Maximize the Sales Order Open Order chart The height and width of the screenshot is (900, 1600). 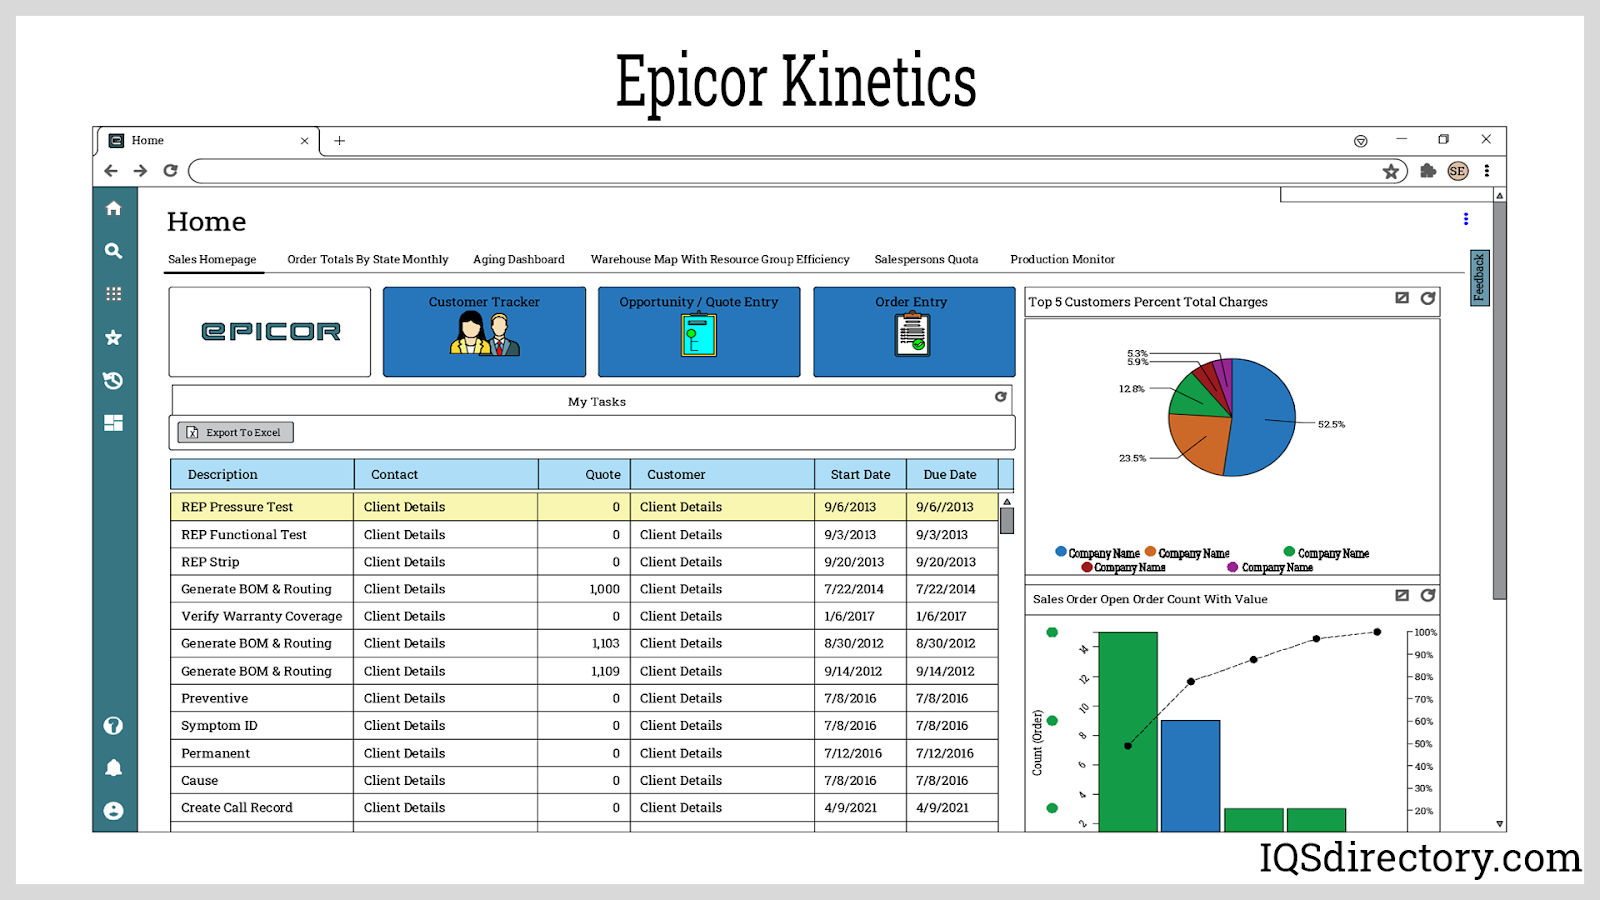click(x=1402, y=595)
